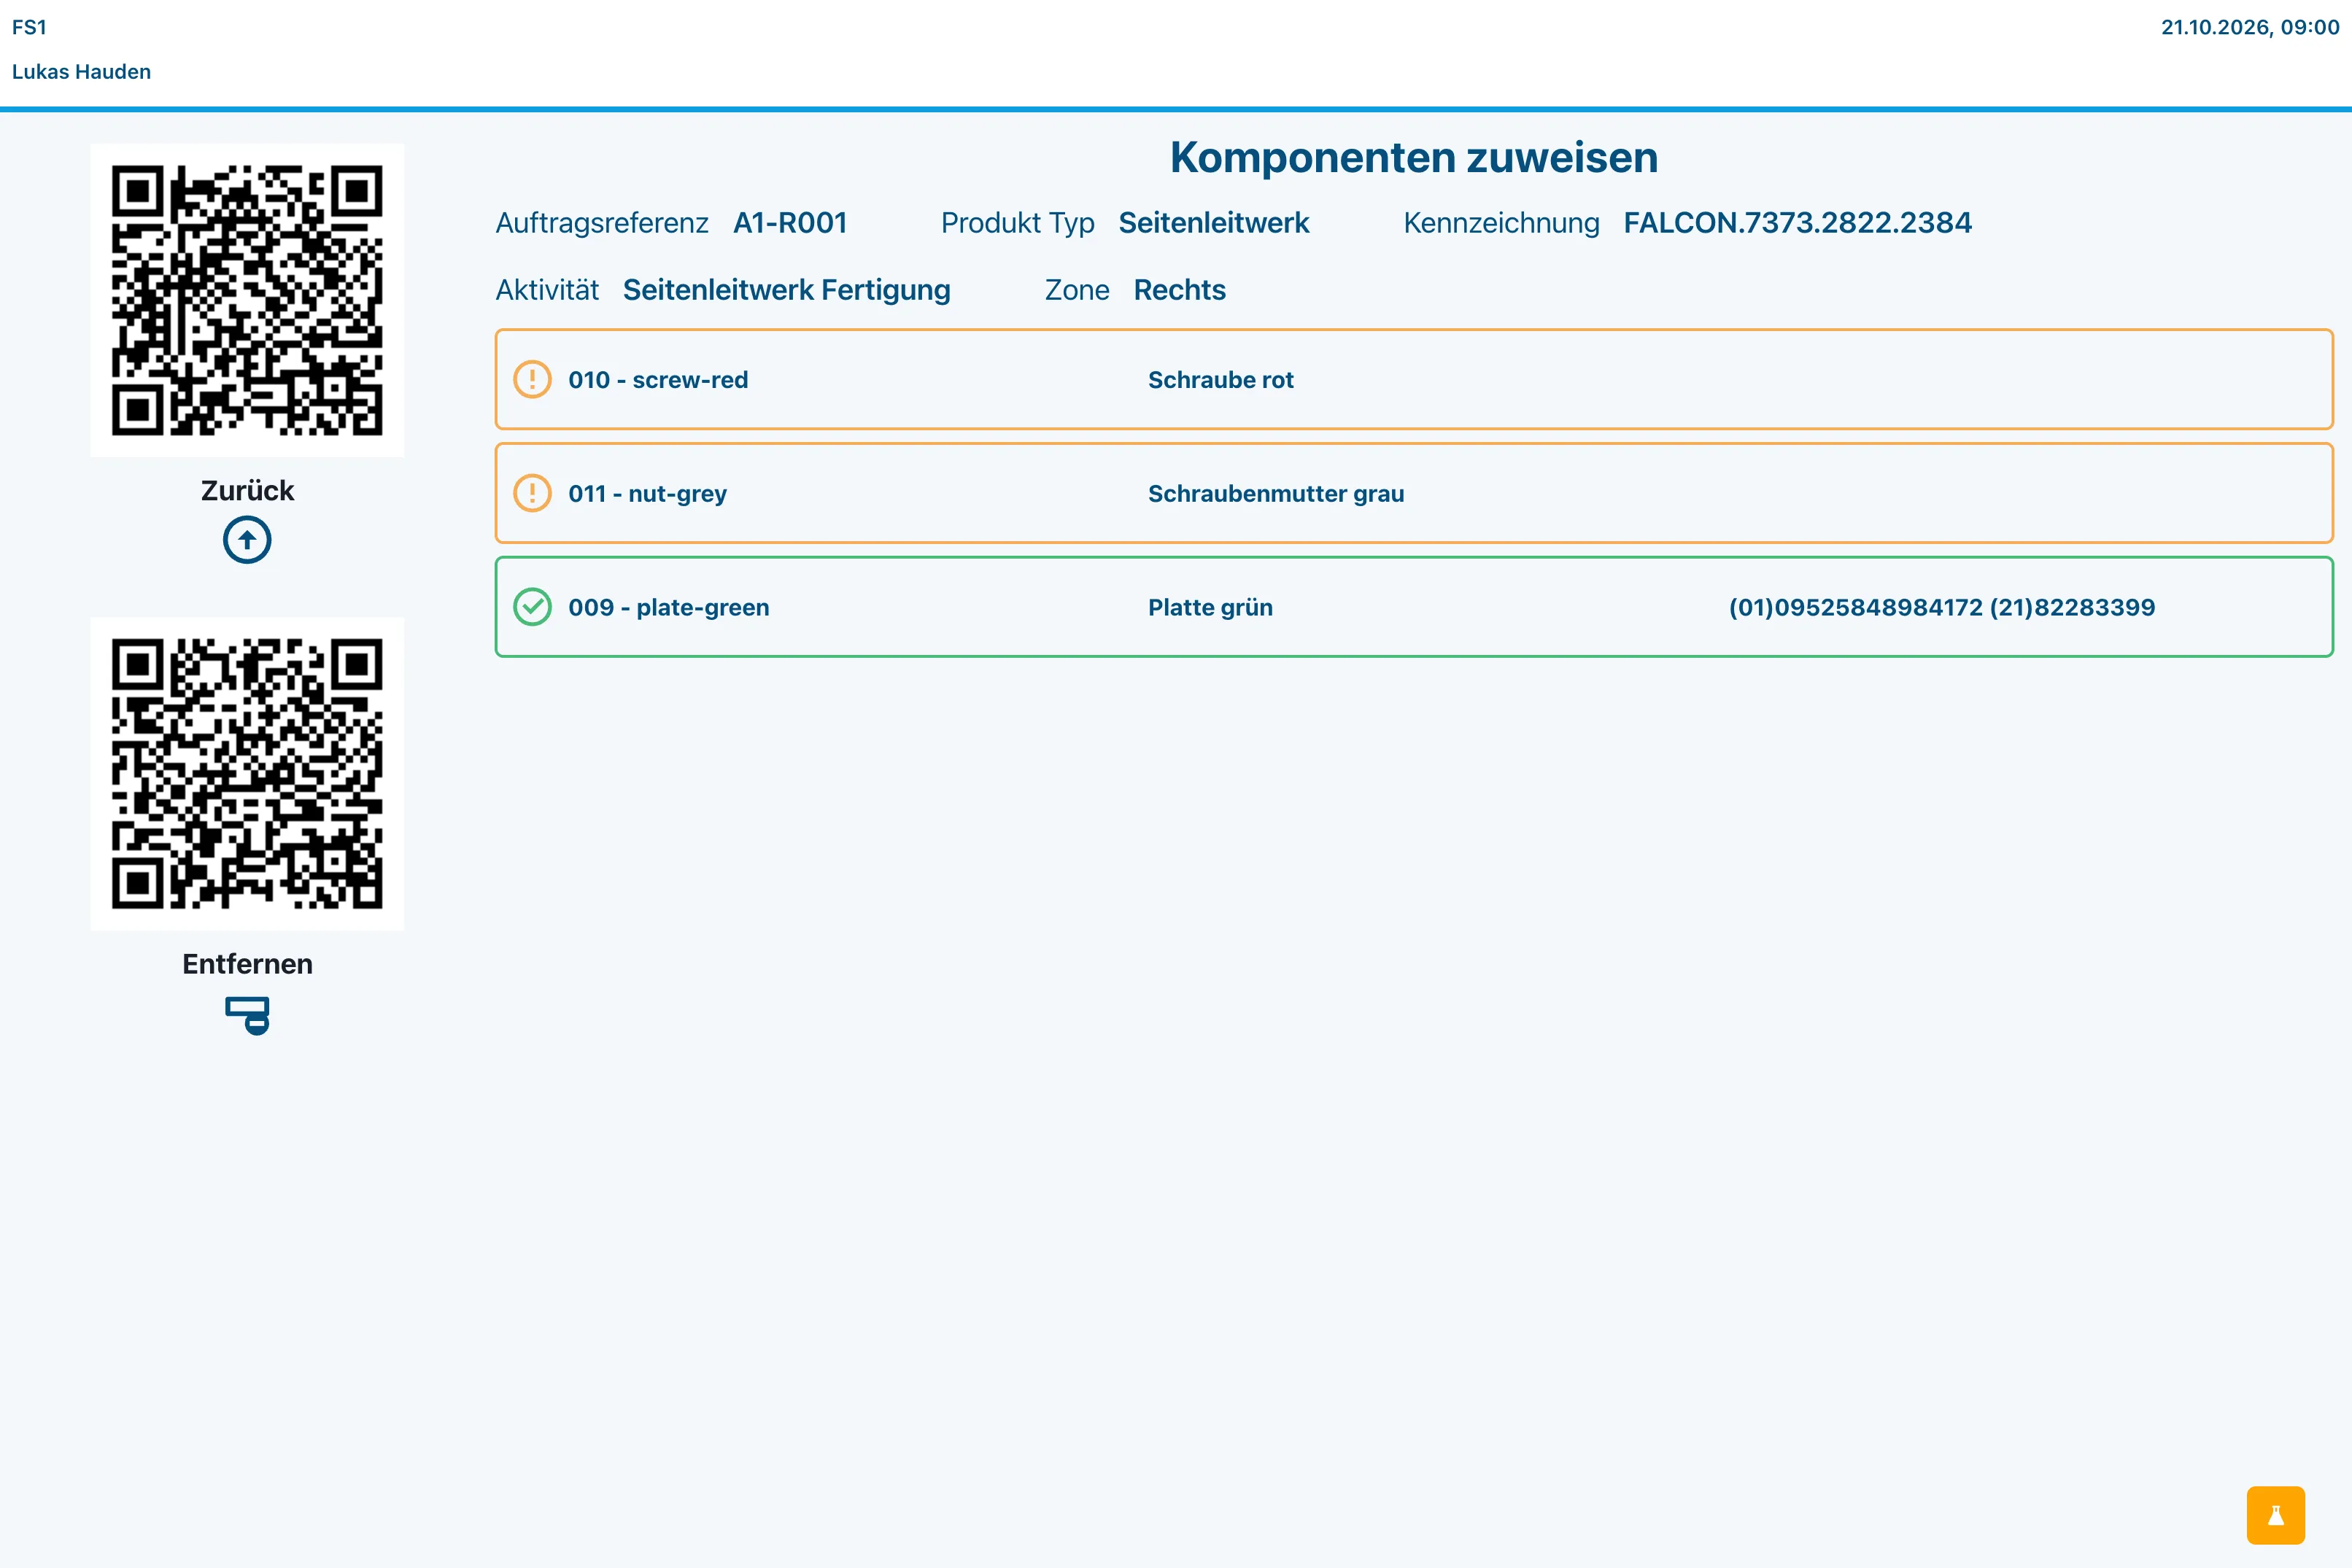Select the 010 - screw-red component row
This screenshot has height=1568, width=2352.
[x=1414, y=379]
